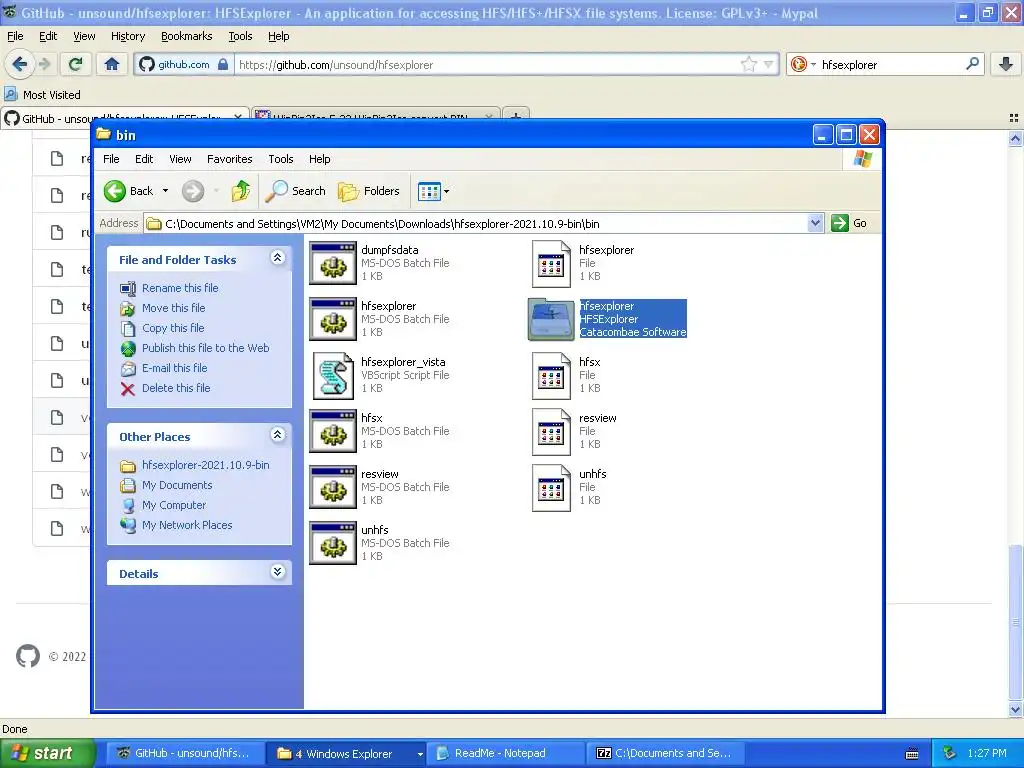Go to My Documents in Other Places
This screenshot has height=768, width=1024.
click(x=177, y=485)
